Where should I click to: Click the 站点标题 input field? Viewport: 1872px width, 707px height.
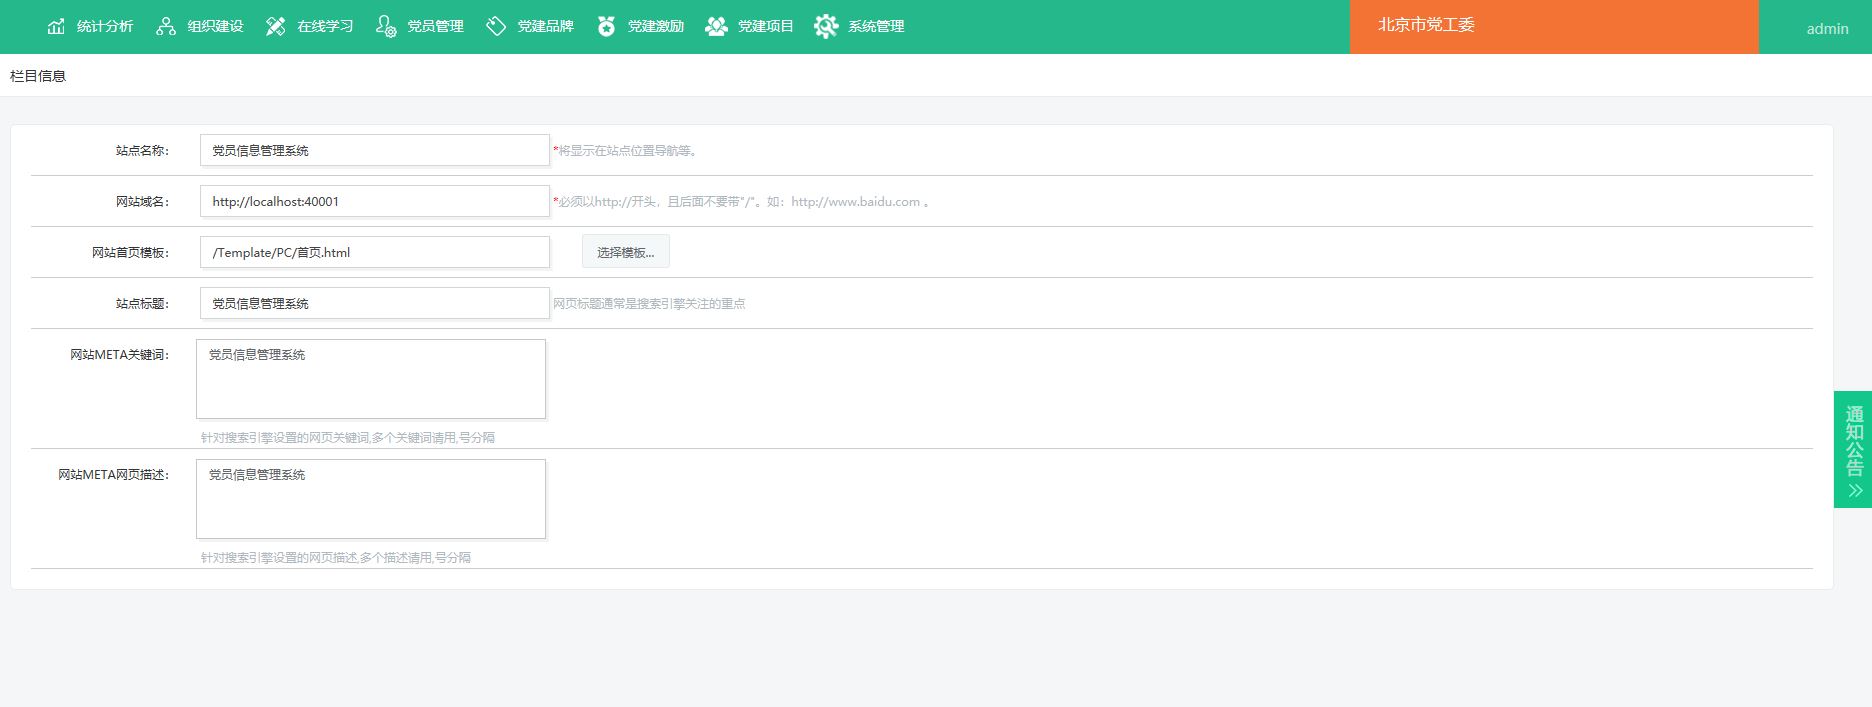click(x=374, y=303)
